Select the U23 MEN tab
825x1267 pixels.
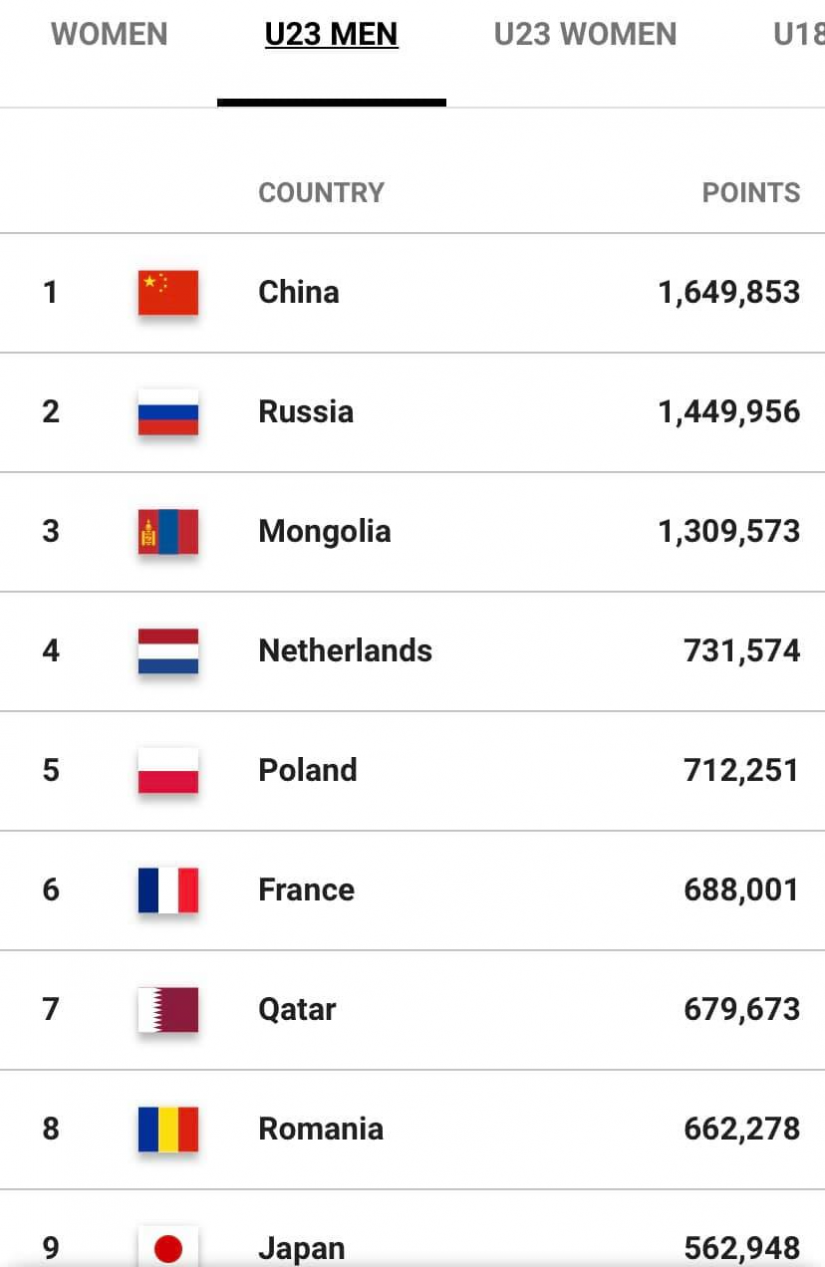pos(331,35)
